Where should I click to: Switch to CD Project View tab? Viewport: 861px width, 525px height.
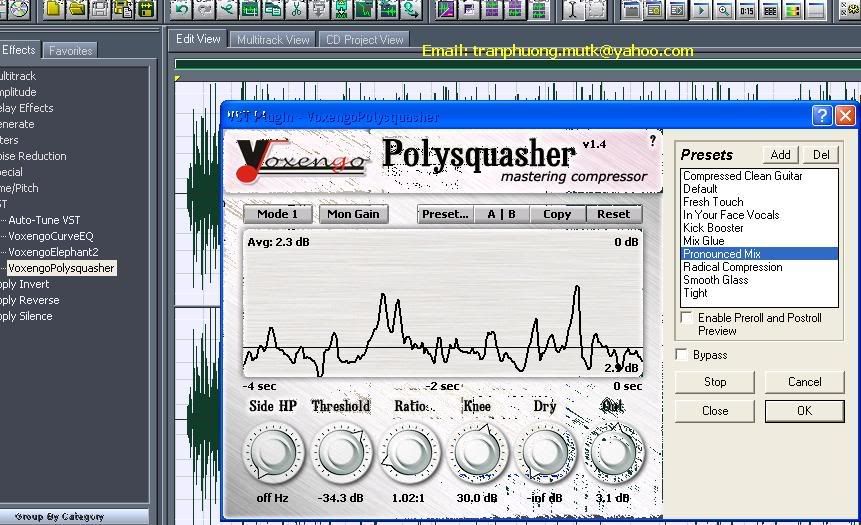pos(365,40)
